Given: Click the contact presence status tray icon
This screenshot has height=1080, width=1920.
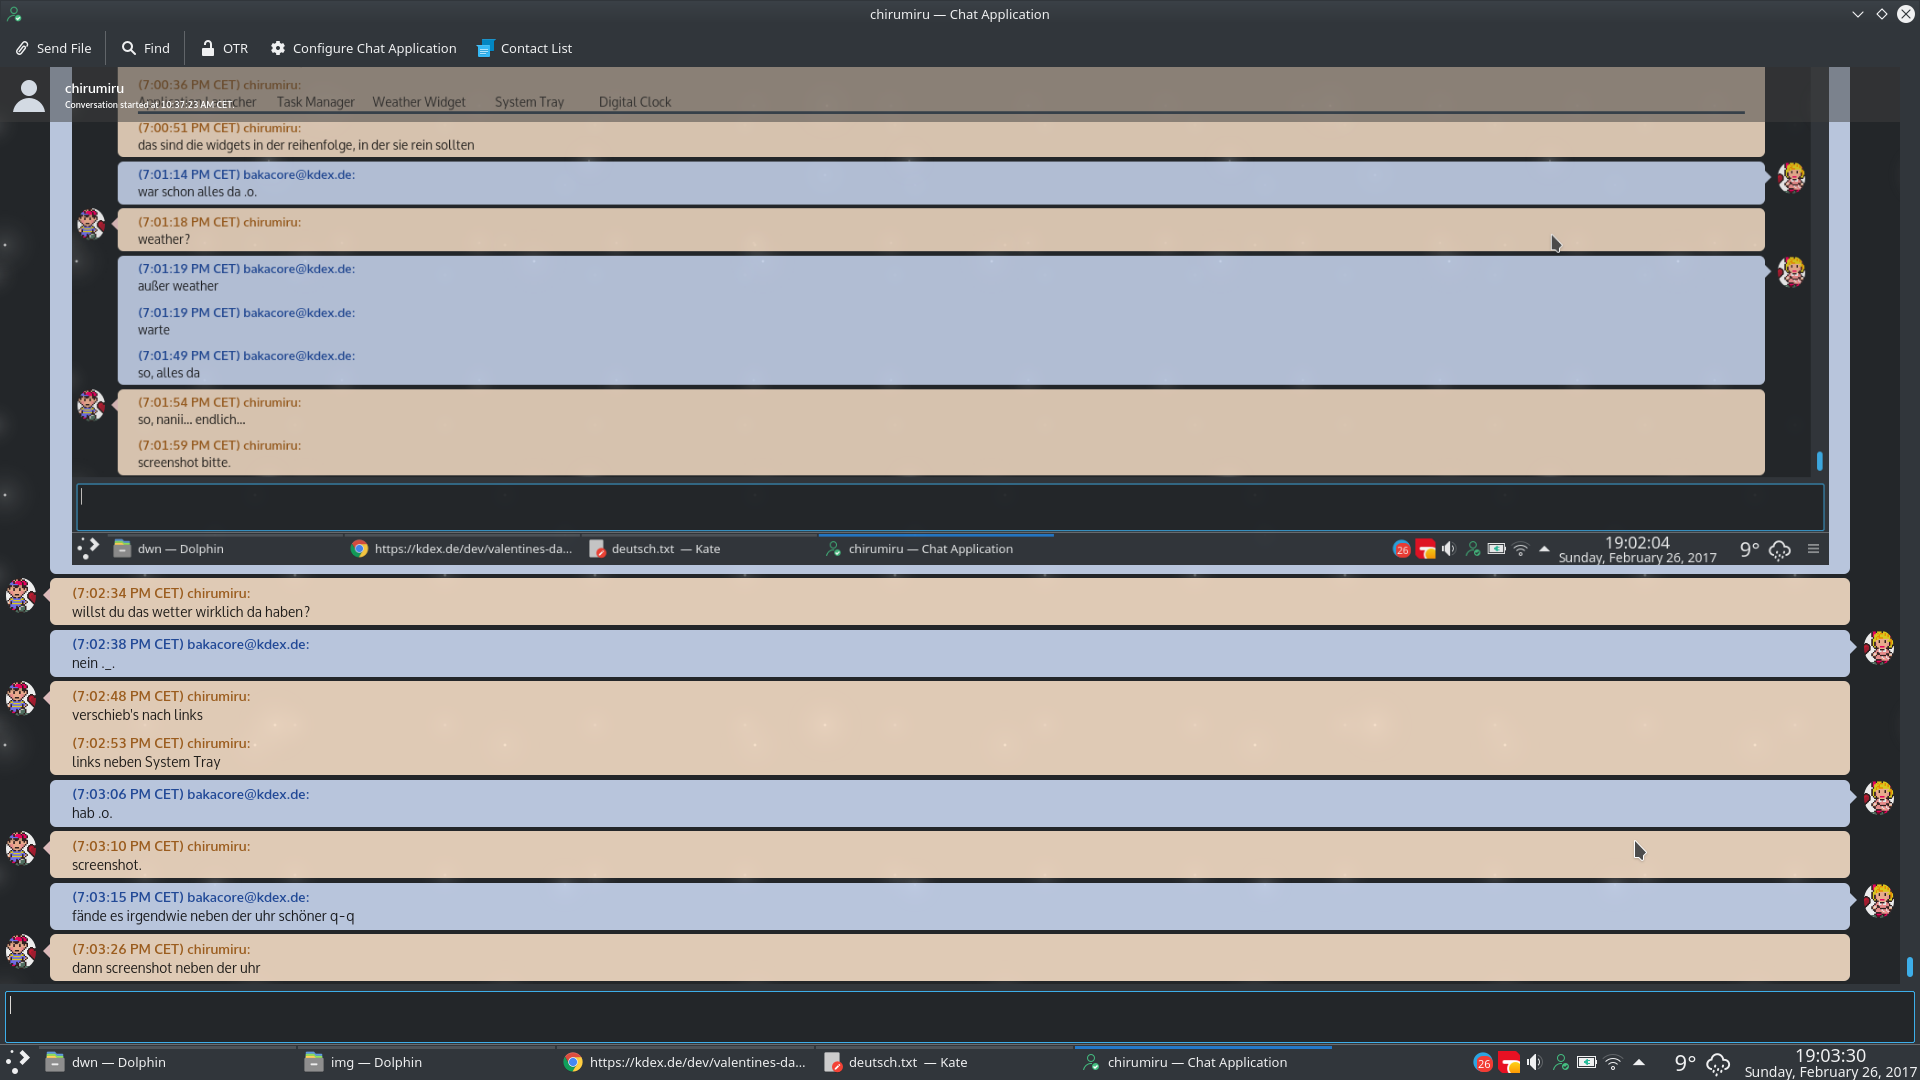Looking at the screenshot, I should click(1561, 1062).
